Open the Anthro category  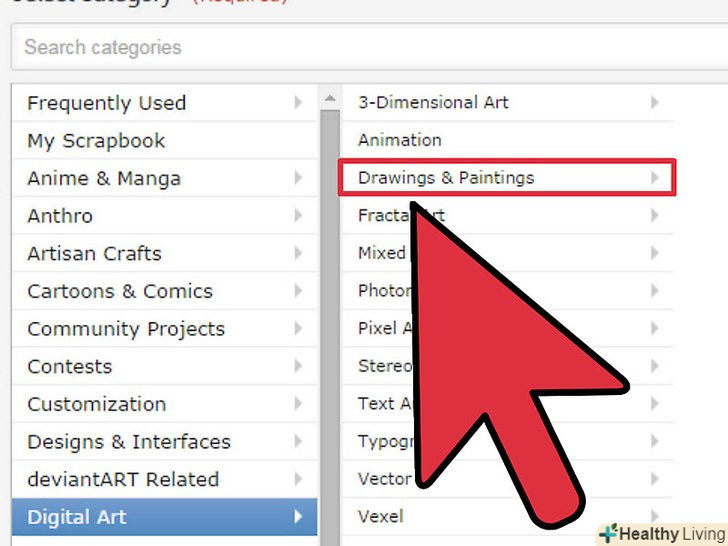(164, 216)
